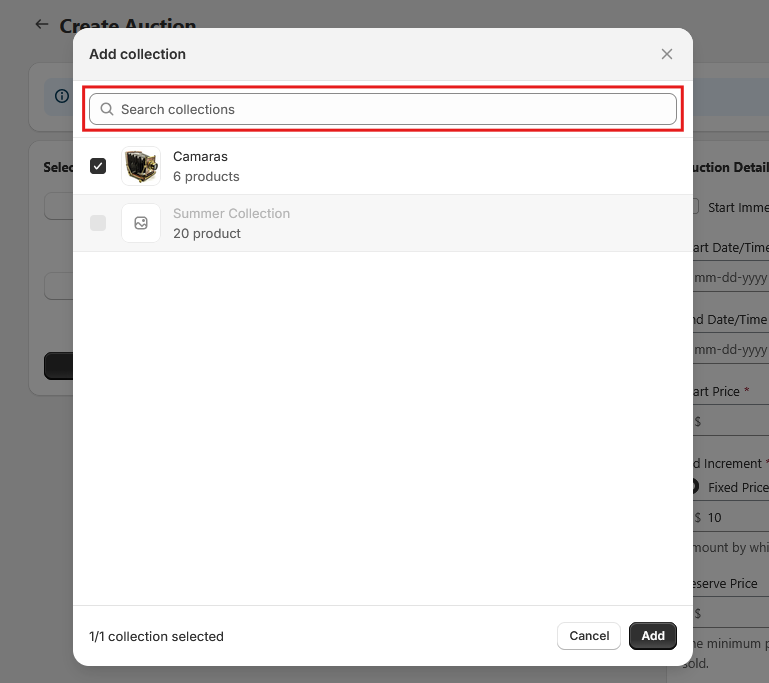
Task: Focus the Search collections field
Action: pyautogui.click(x=390, y=109)
